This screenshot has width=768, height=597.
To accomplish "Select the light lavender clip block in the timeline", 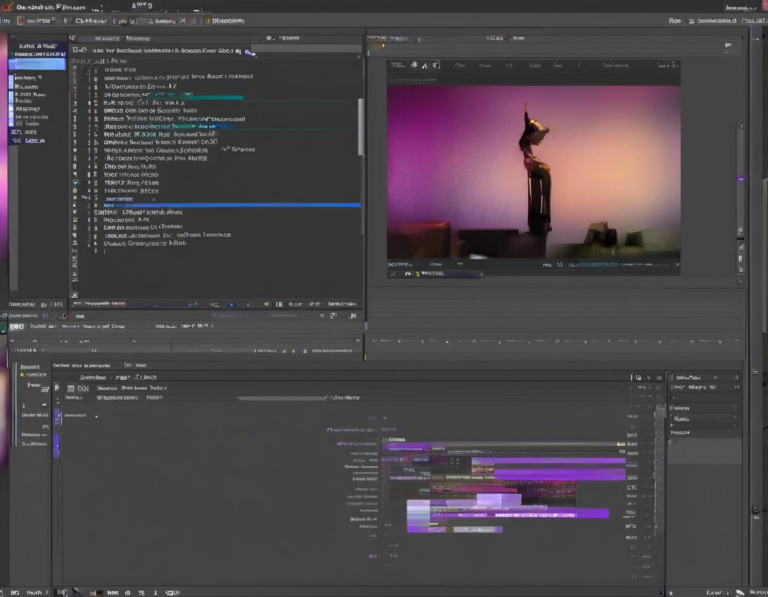I will click(499, 500).
